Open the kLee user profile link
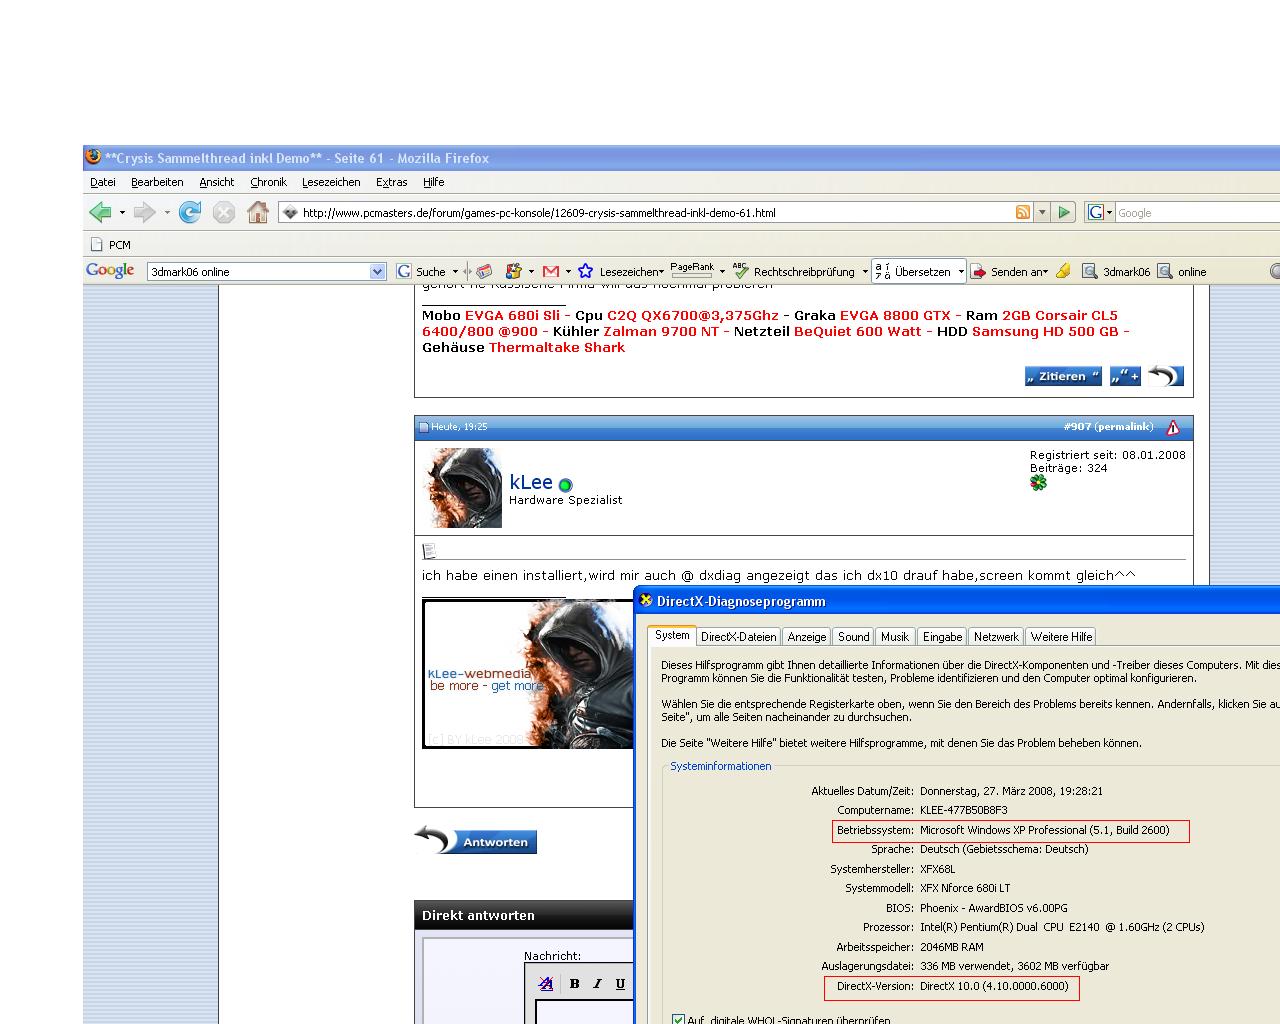This screenshot has width=1280, height=1024. click(531, 482)
